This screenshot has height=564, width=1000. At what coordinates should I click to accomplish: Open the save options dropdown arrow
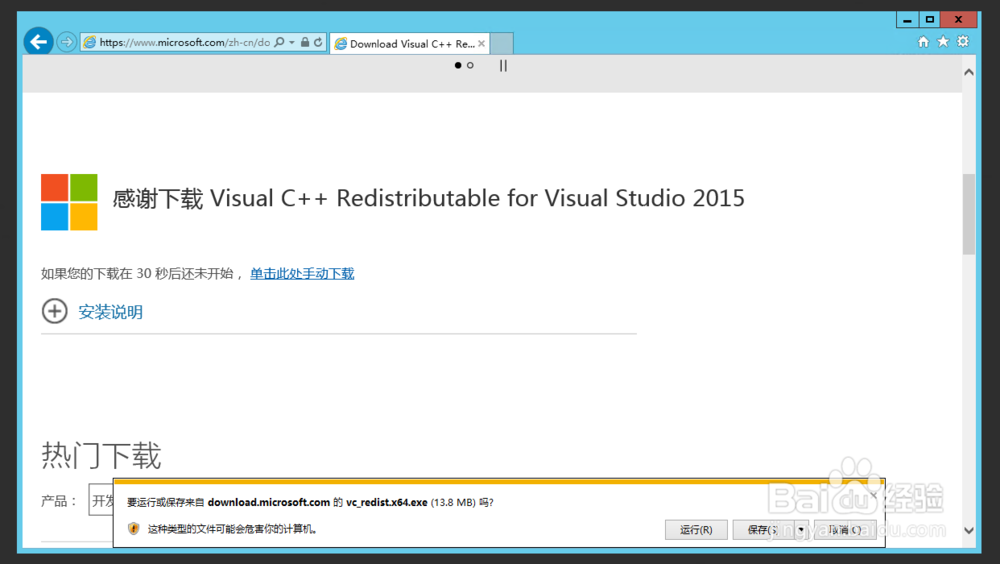801,530
